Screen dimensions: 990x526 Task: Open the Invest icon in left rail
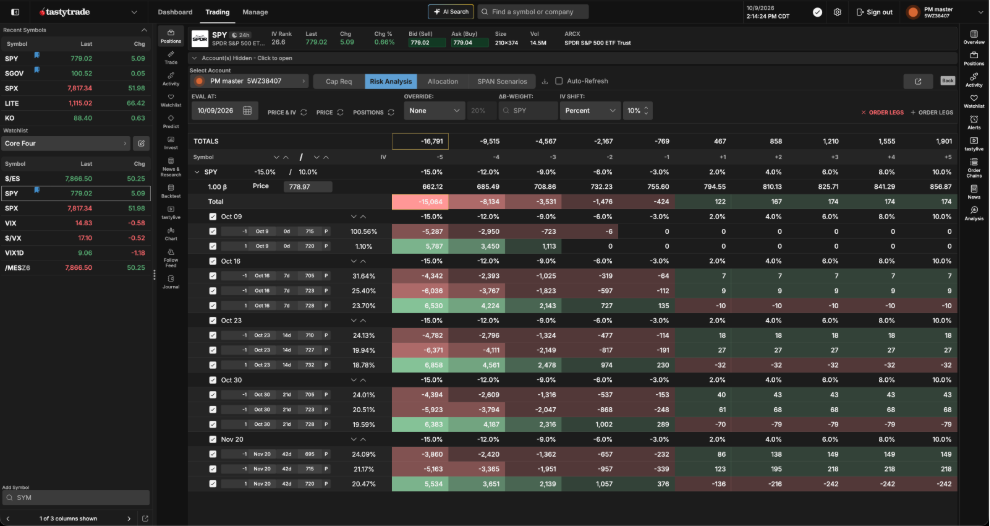[170, 142]
